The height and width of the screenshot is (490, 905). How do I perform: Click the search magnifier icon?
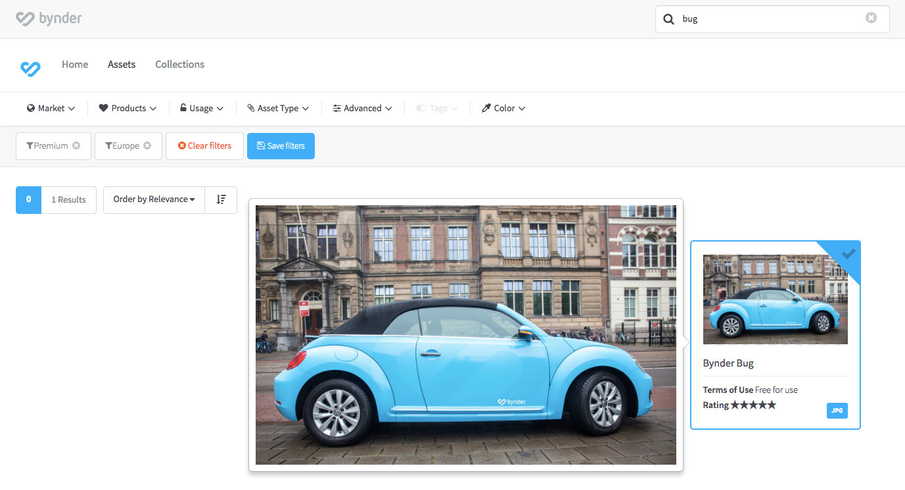pyautogui.click(x=668, y=19)
